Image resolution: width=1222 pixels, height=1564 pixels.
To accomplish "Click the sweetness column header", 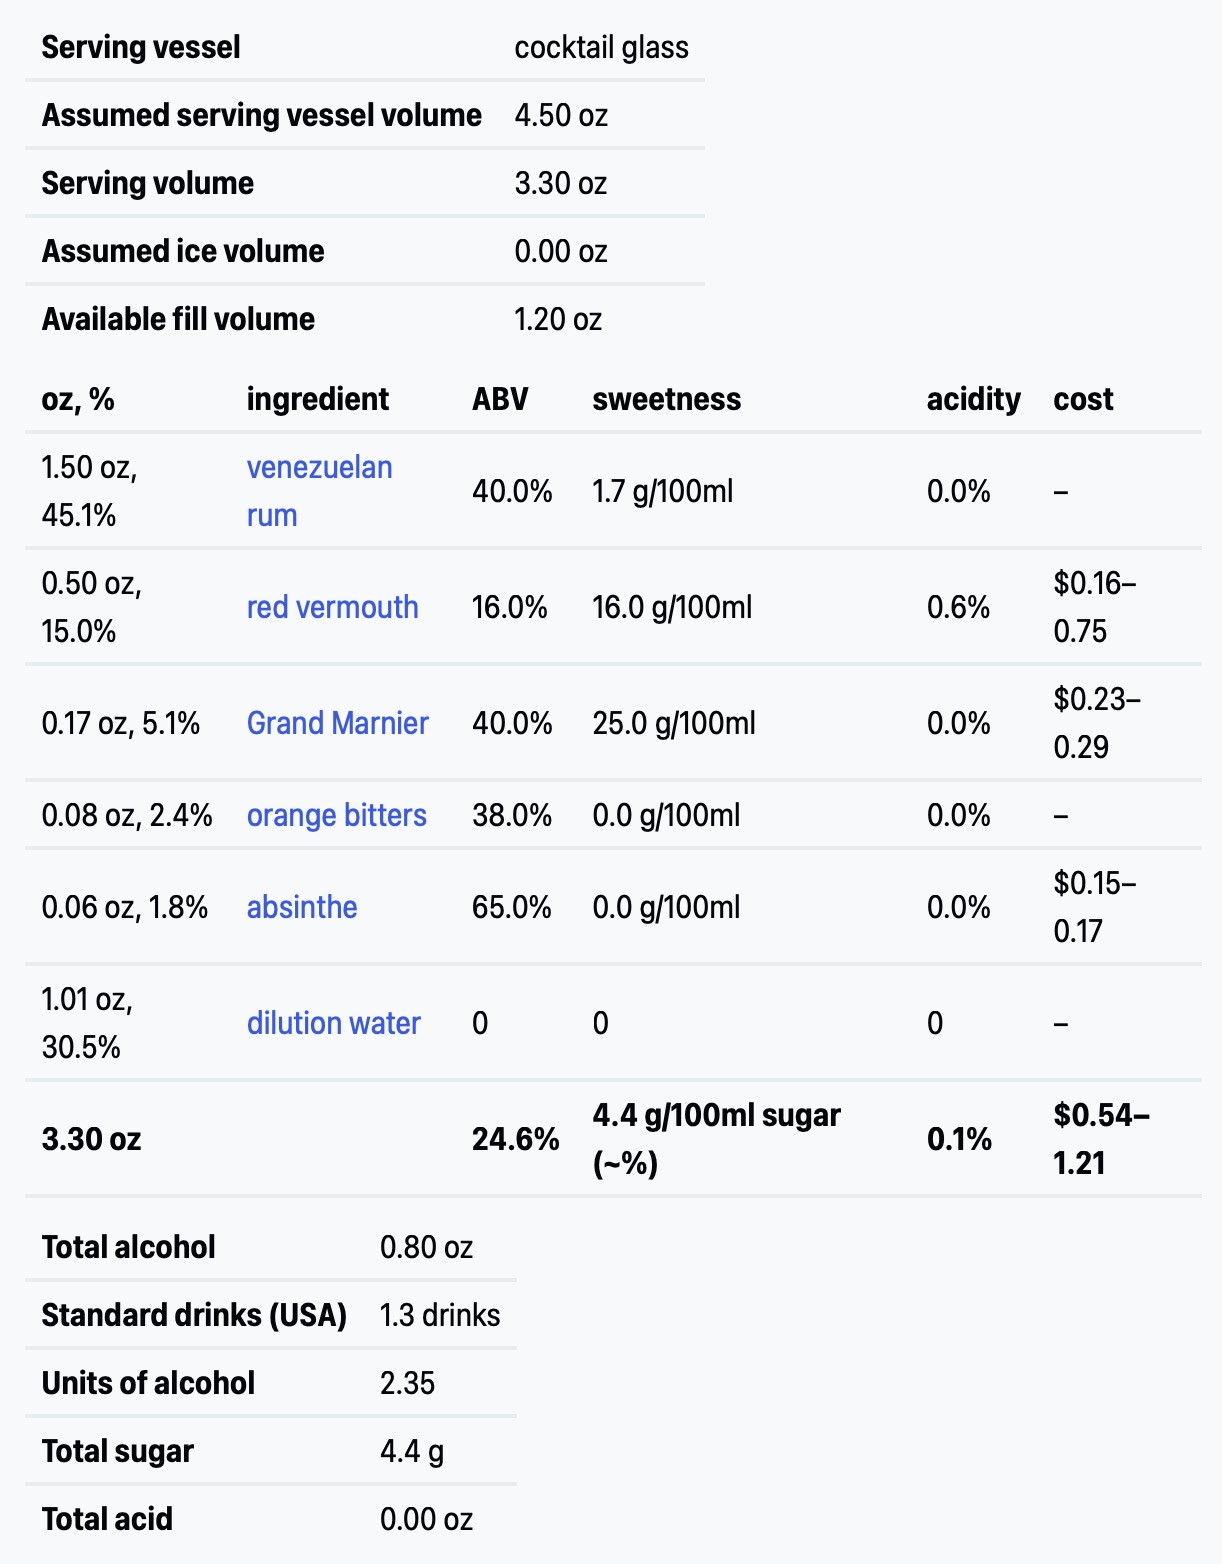I will [x=666, y=399].
